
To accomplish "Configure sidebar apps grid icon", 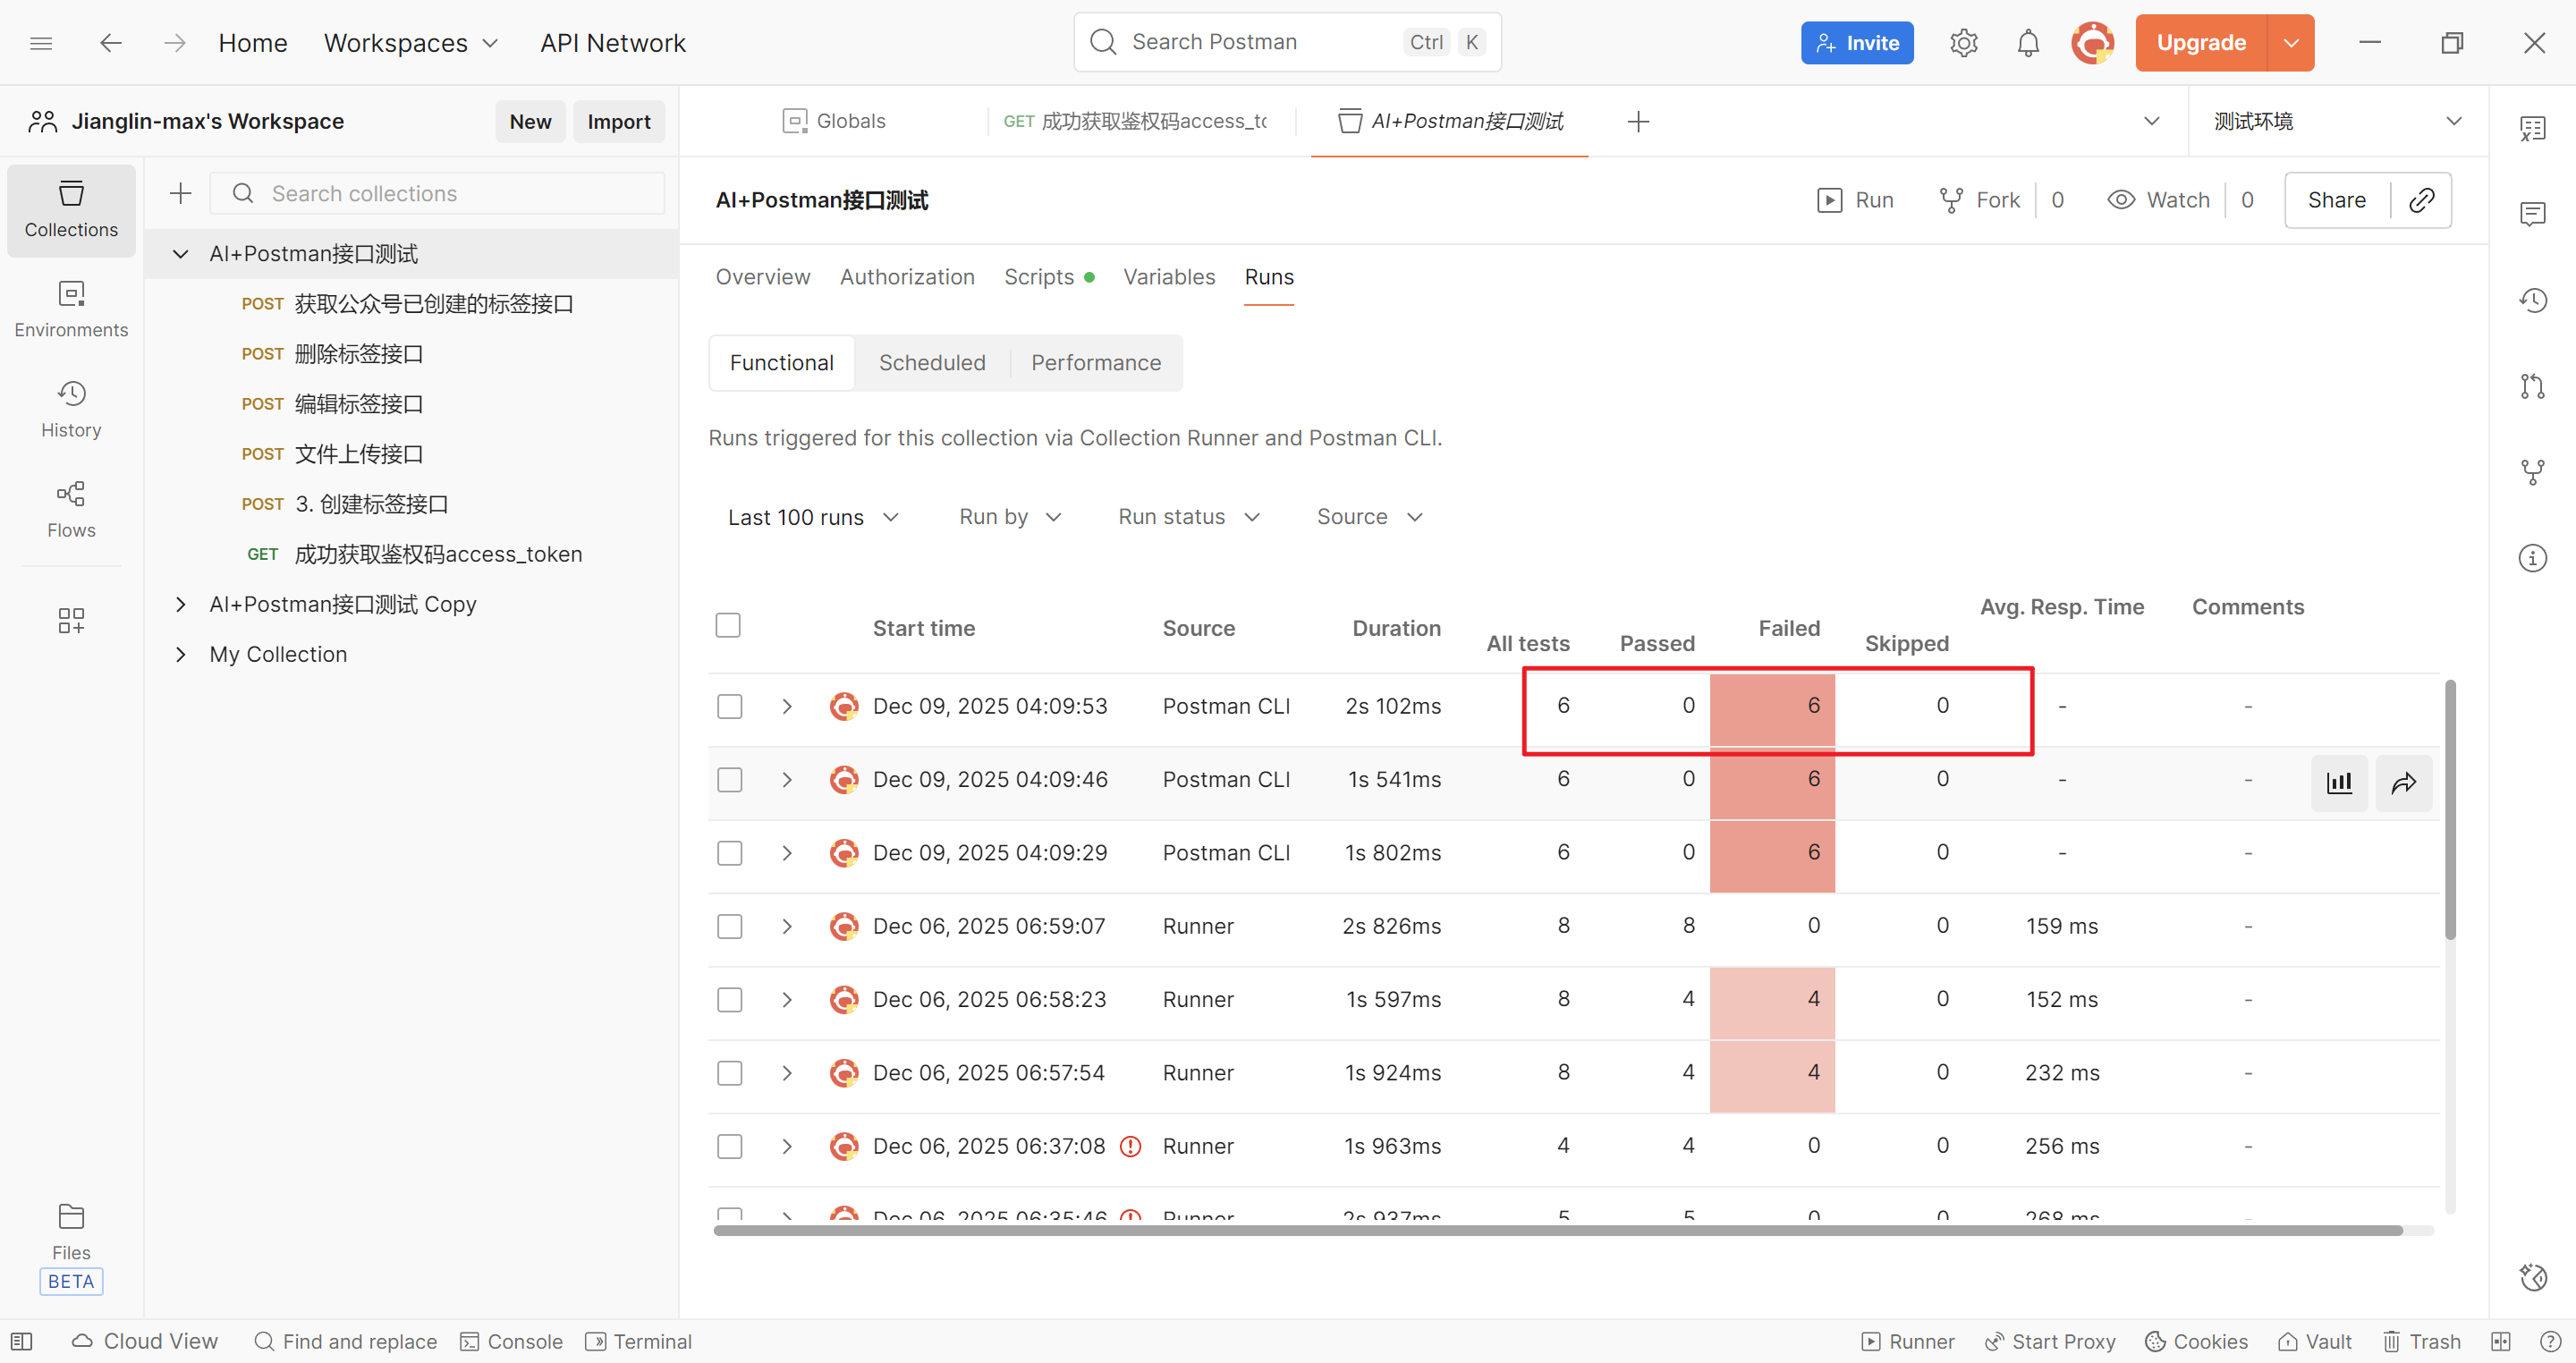I will [x=71, y=620].
